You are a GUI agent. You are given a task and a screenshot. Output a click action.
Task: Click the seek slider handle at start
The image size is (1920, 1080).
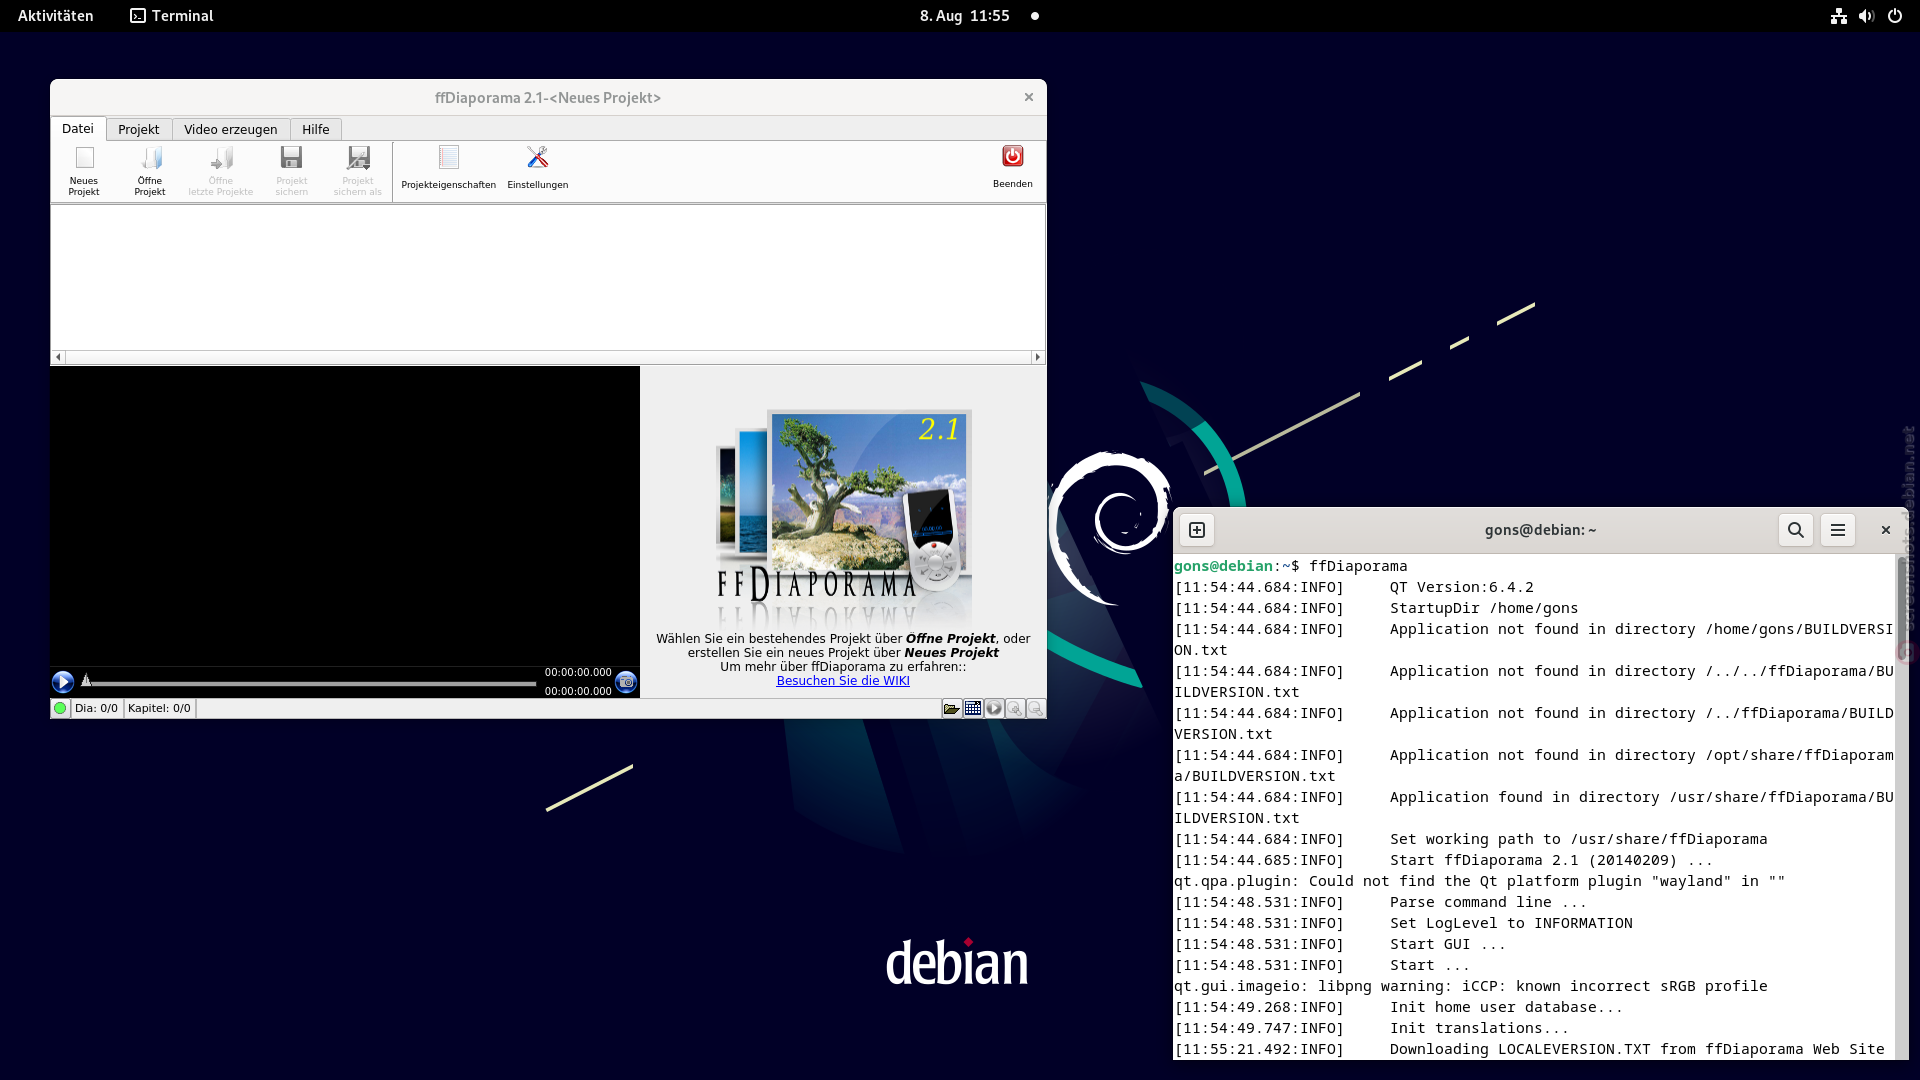[86, 681]
